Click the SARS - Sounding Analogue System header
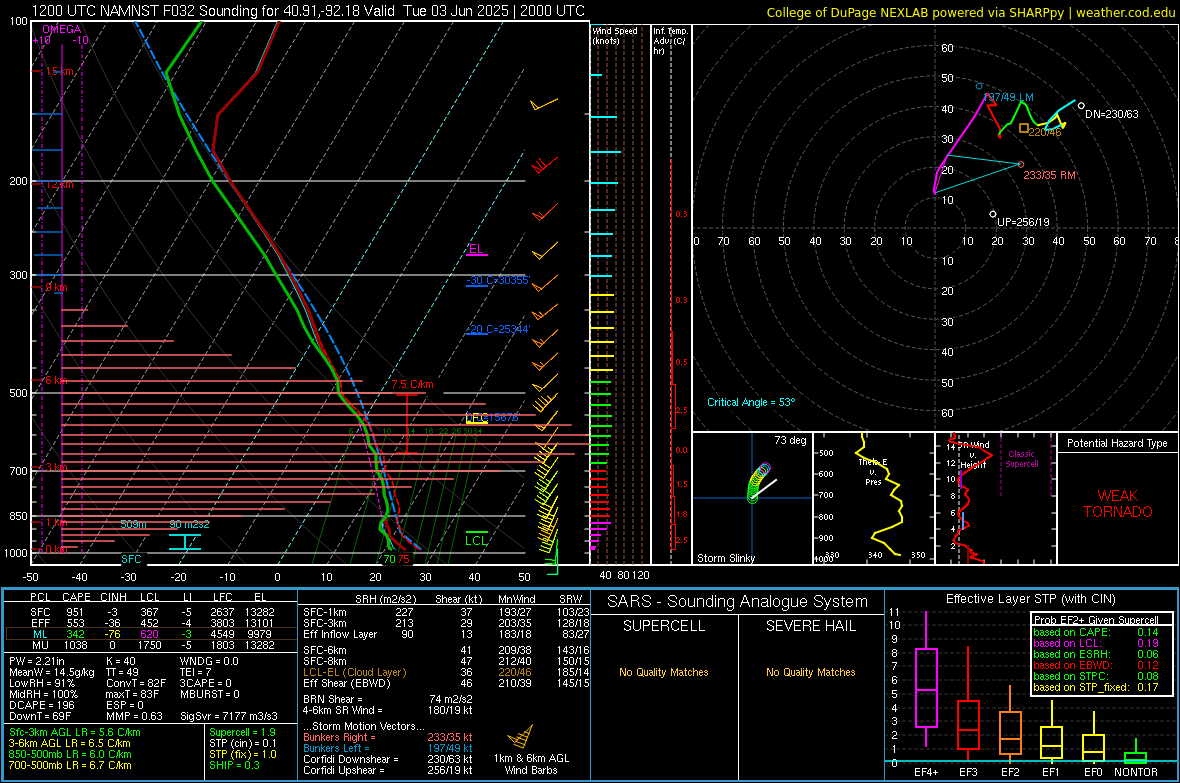Screen dimensions: 1180x783 [x=737, y=602]
